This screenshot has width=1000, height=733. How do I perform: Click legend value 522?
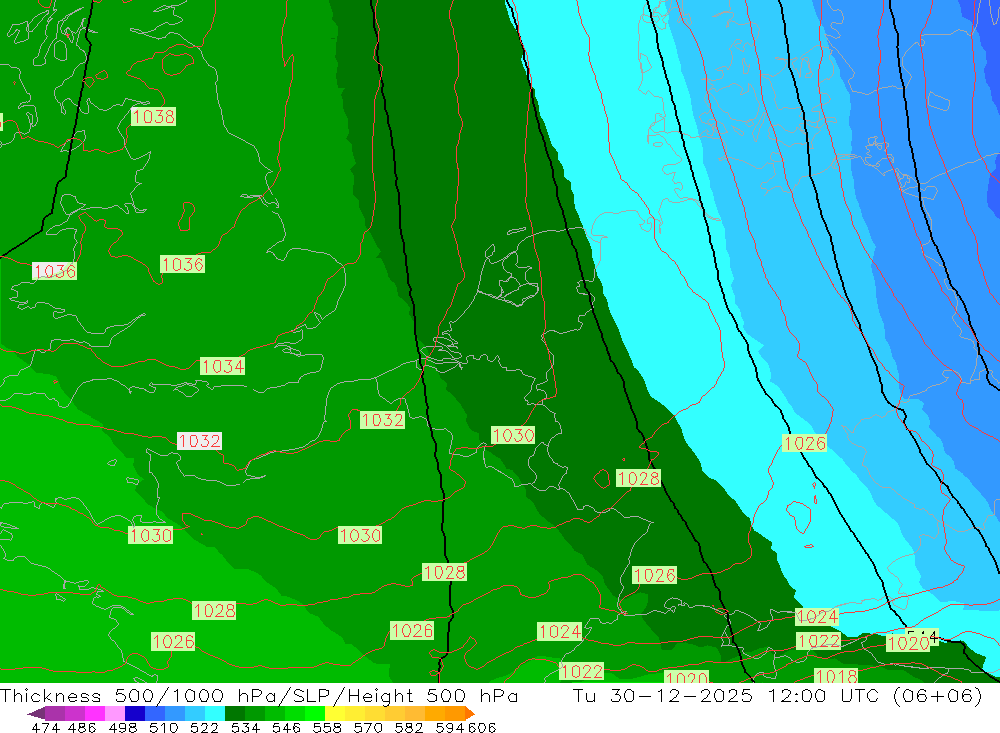pyautogui.click(x=204, y=727)
